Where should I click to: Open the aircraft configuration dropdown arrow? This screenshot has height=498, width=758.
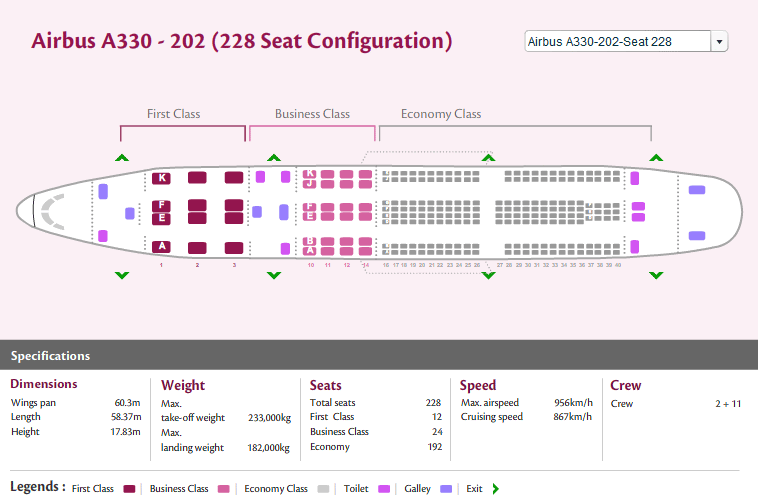(x=719, y=42)
